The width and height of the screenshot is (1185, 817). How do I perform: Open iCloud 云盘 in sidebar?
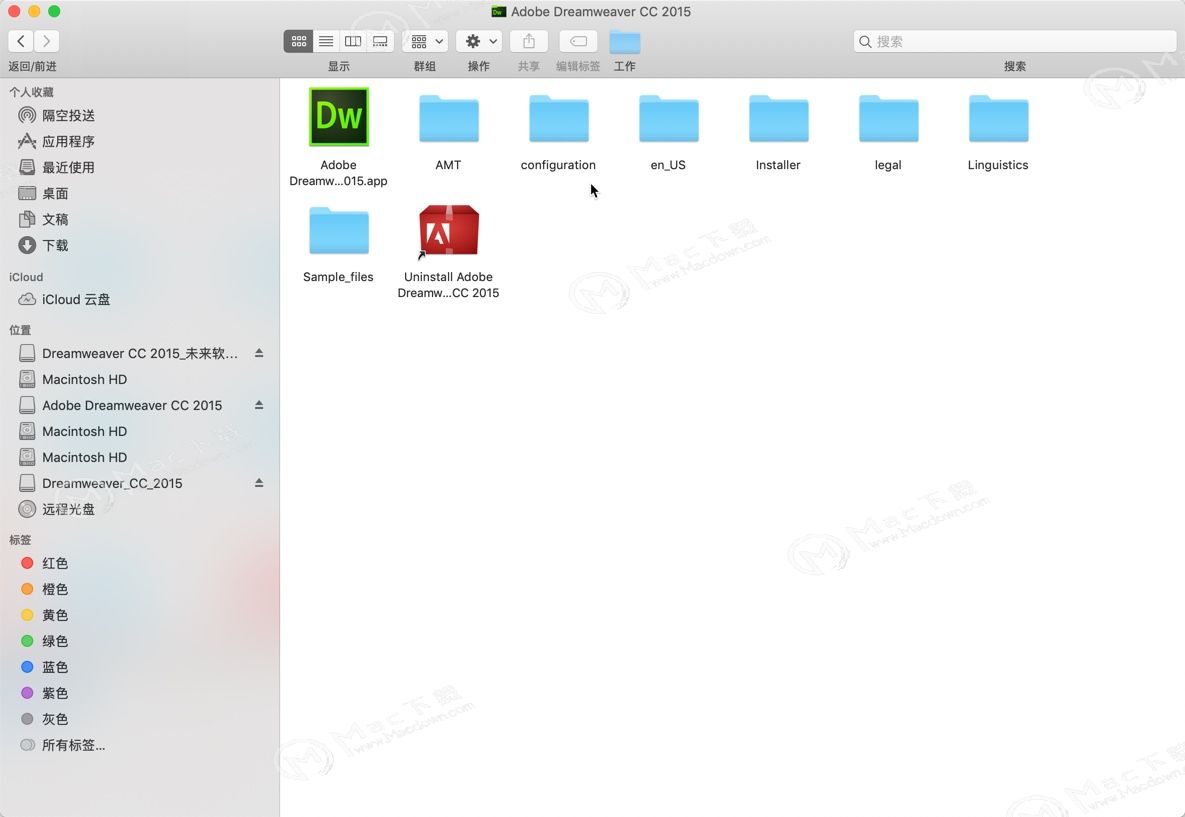point(65,299)
